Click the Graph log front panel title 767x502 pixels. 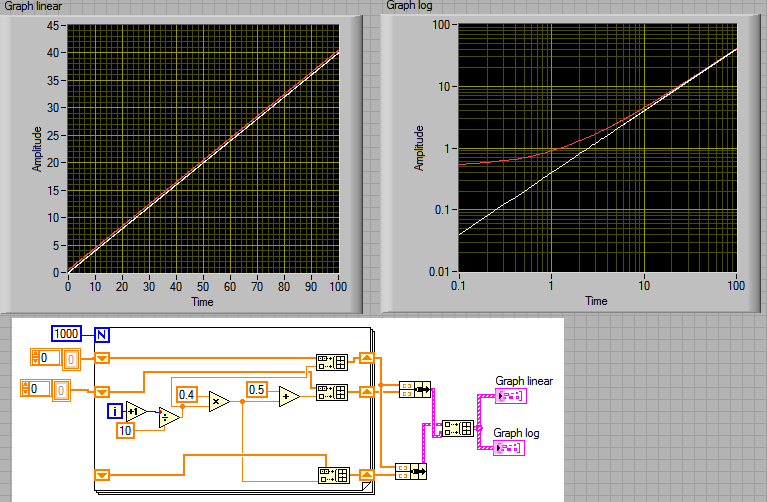[409, 5]
